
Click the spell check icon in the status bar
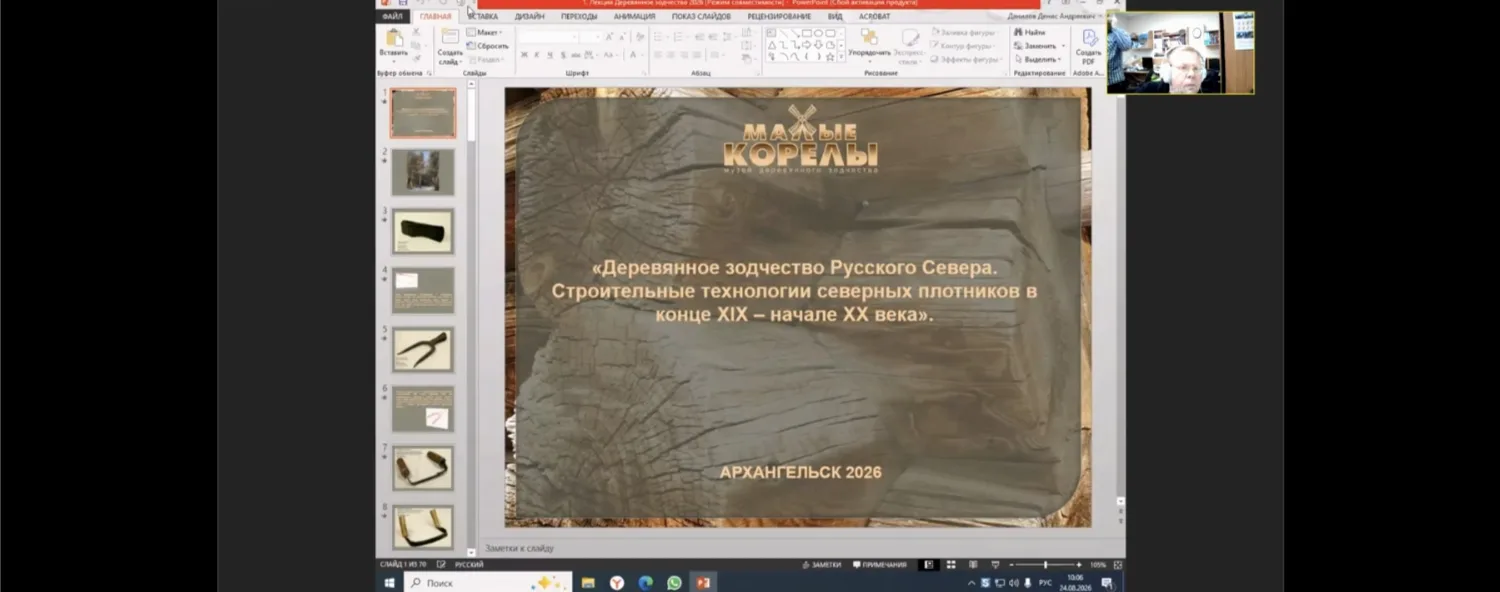pos(441,564)
